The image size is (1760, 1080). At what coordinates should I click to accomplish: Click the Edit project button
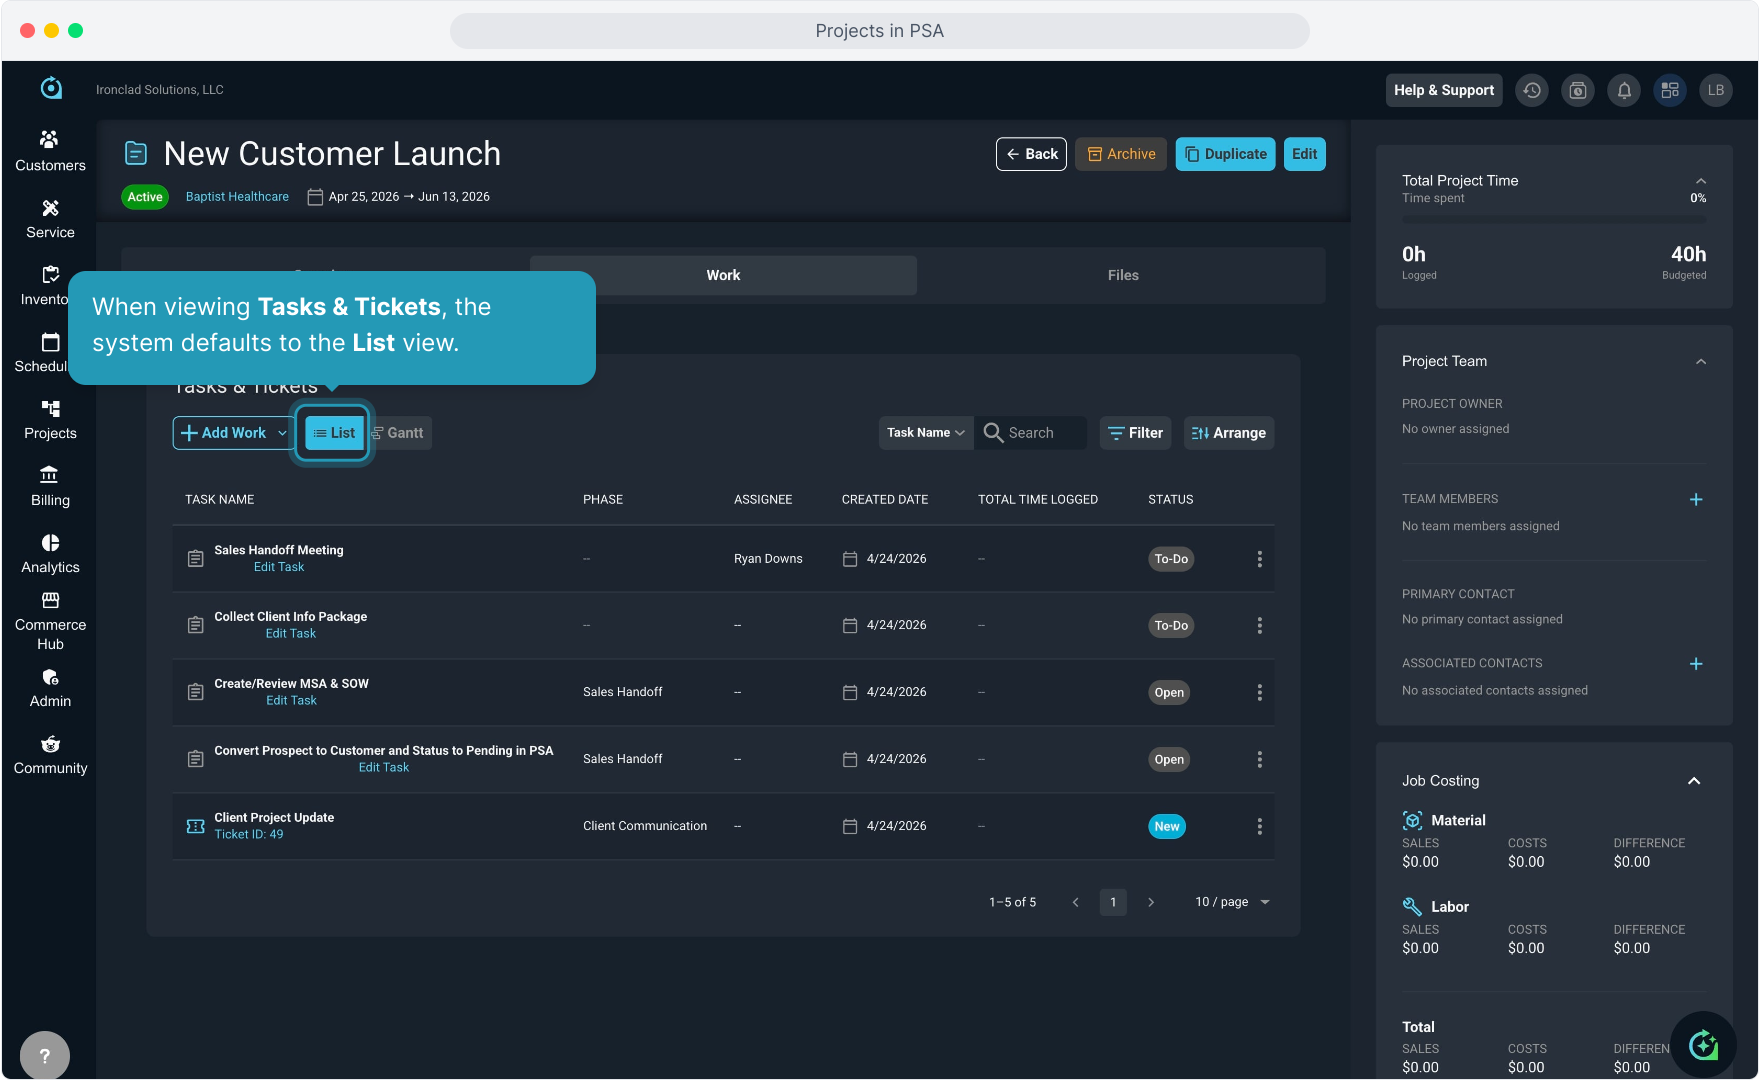click(x=1304, y=154)
